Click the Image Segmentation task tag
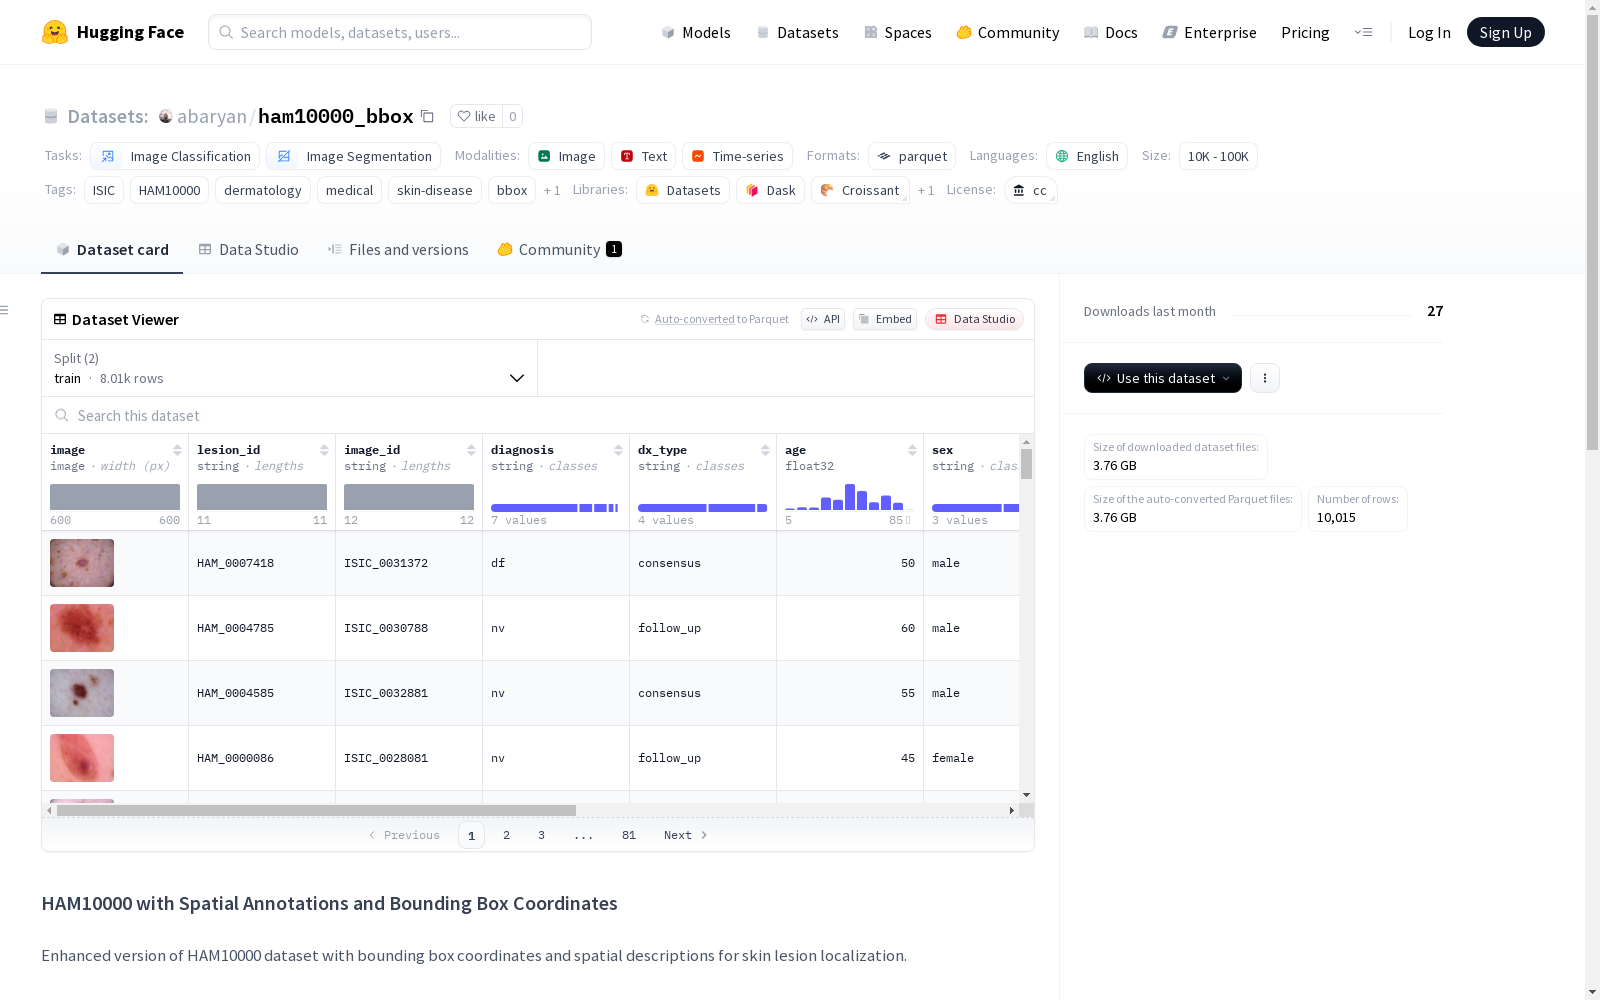 pos(353,156)
